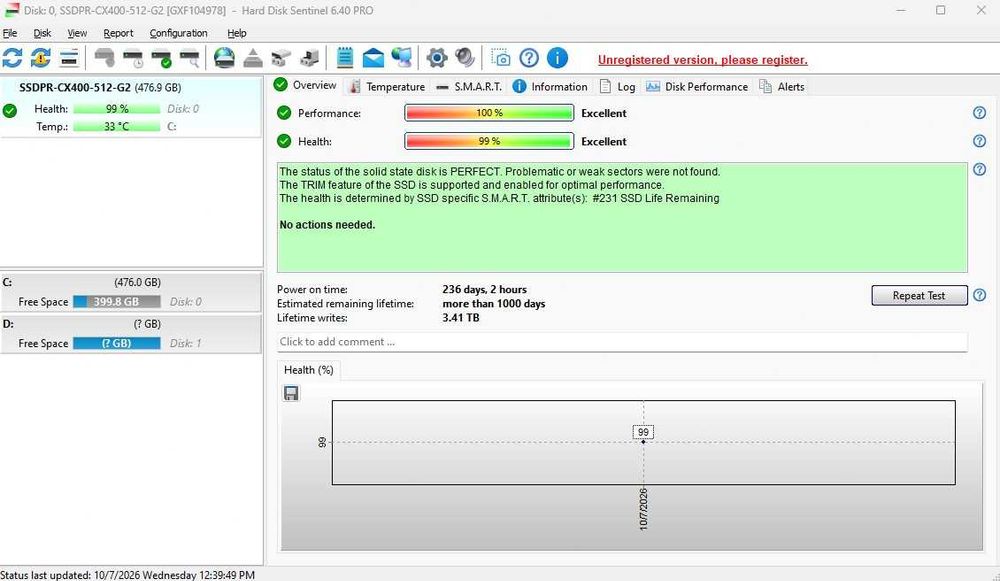Viewport: 1000px width, 581px height.
Task: Open the View menu
Action: point(77,33)
